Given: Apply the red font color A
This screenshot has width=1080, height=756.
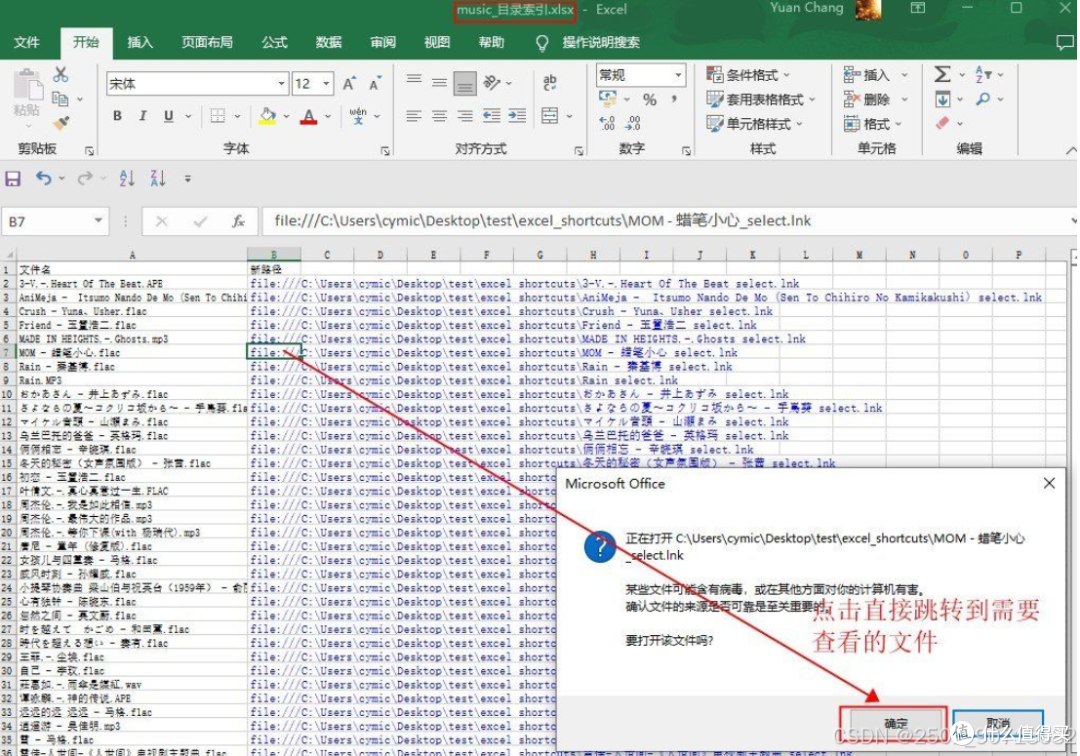Looking at the screenshot, I should [309, 116].
